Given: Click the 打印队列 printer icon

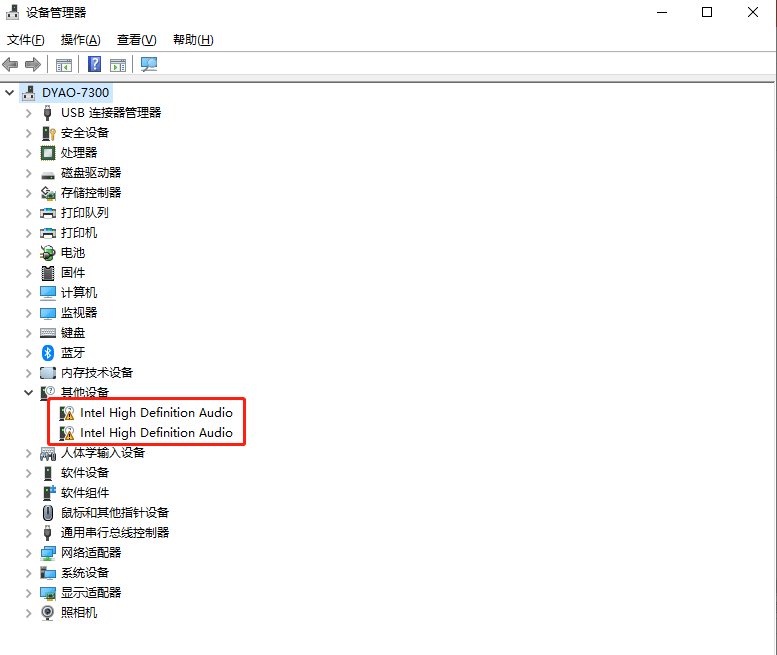Looking at the screenshot, I should click(x=48, y=213).
